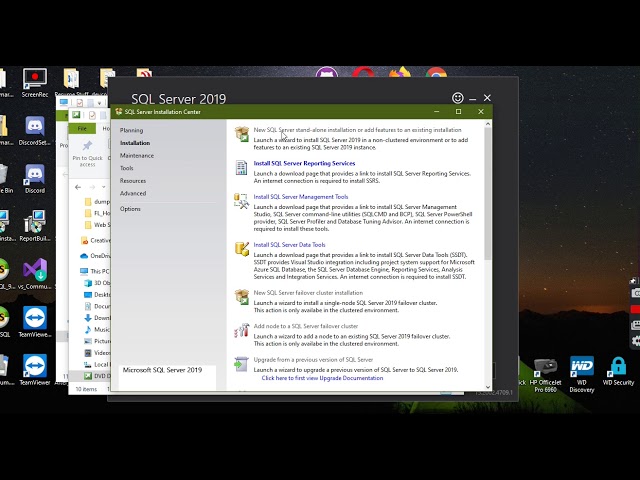Click Pin to Quick access in Explorer

pos(87,153)
